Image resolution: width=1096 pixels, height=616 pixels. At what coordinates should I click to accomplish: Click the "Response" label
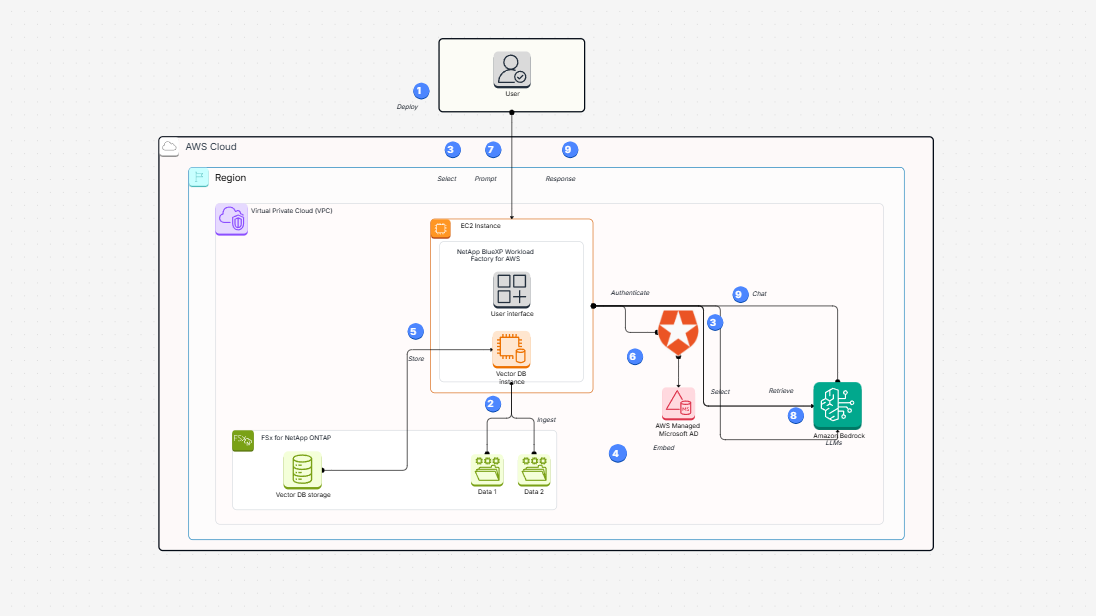[x=561, y=179]
